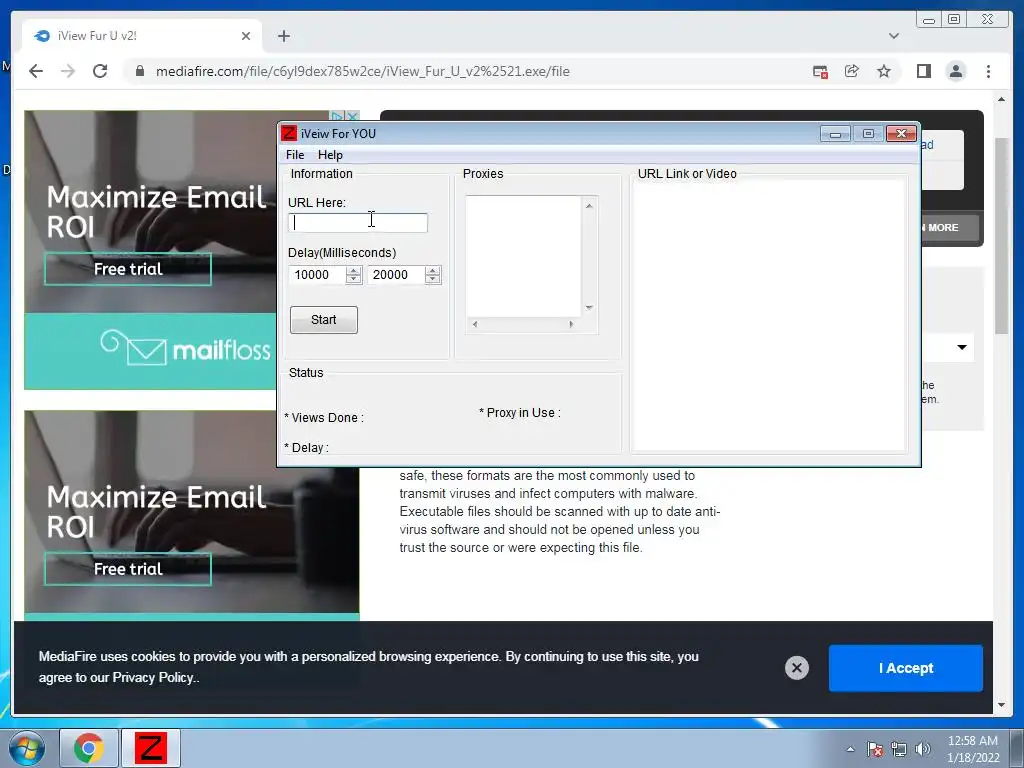This screenshot has height=768, width=1024.
Task: Switch to red Z app in taskbar
Action: 151,748
